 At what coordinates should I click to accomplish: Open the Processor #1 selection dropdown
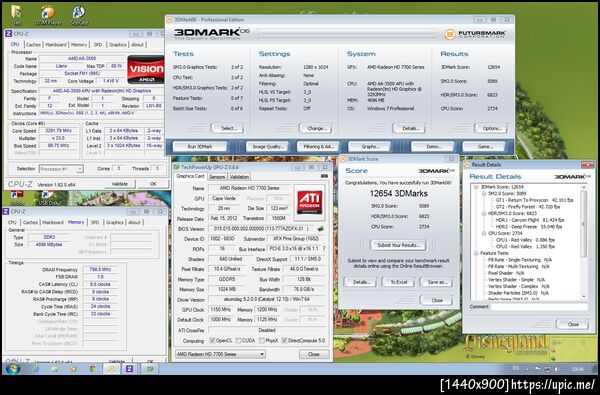pos(61,169)
